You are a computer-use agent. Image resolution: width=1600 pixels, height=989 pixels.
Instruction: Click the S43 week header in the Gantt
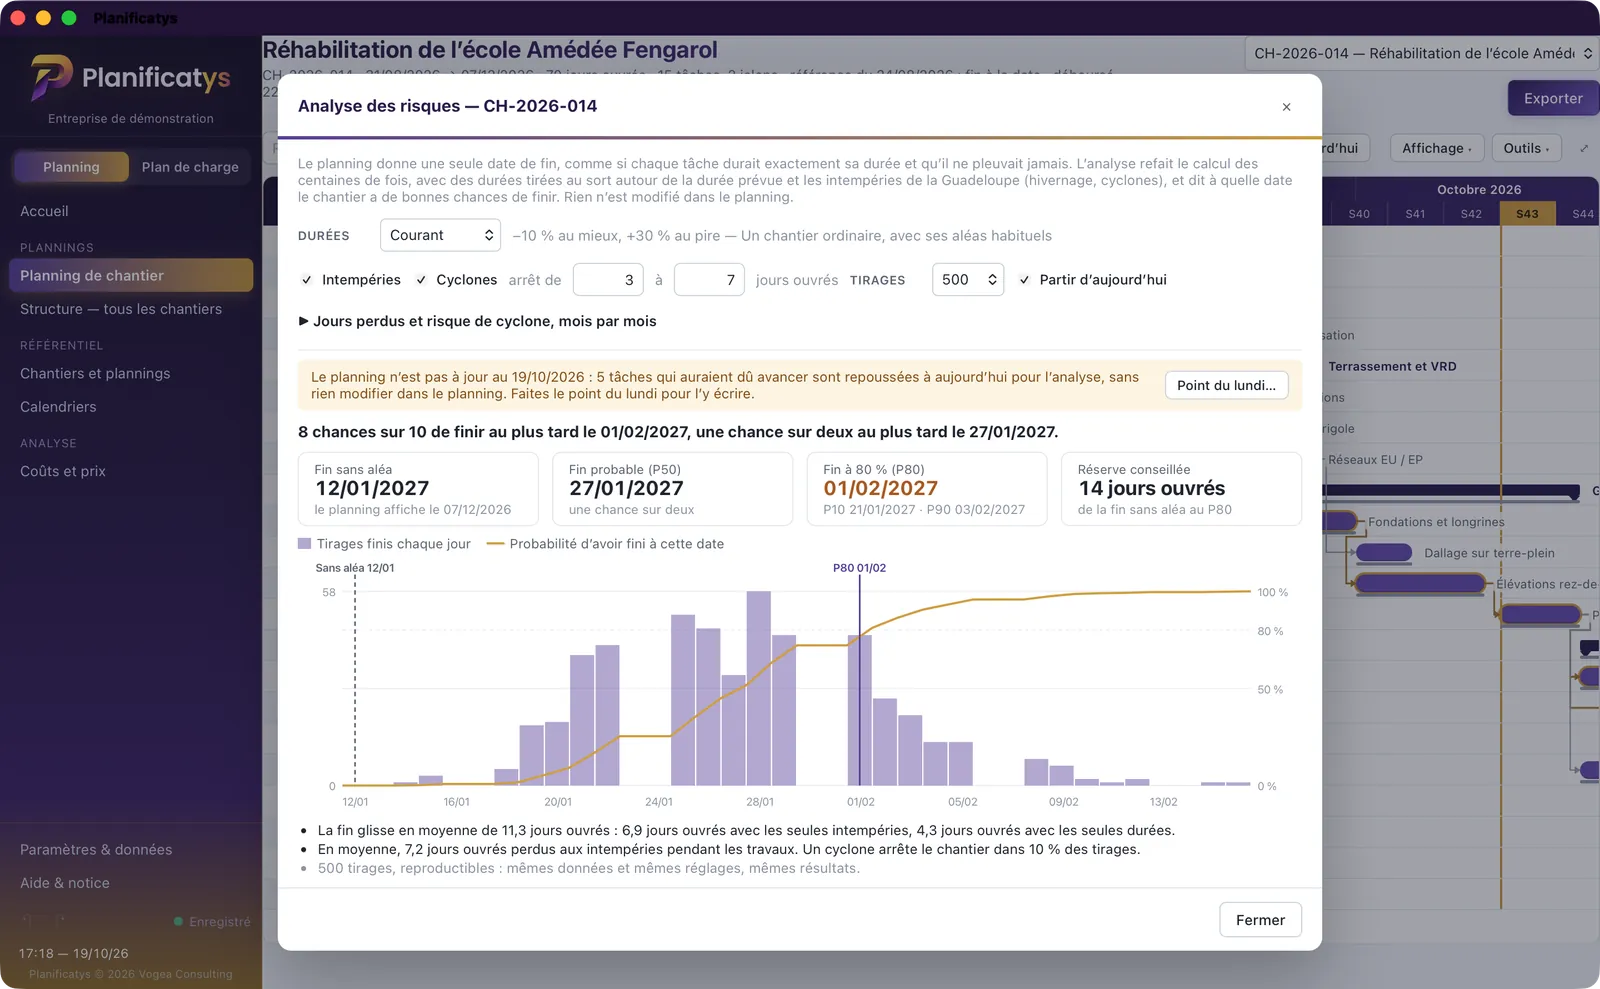point(1527,214)
